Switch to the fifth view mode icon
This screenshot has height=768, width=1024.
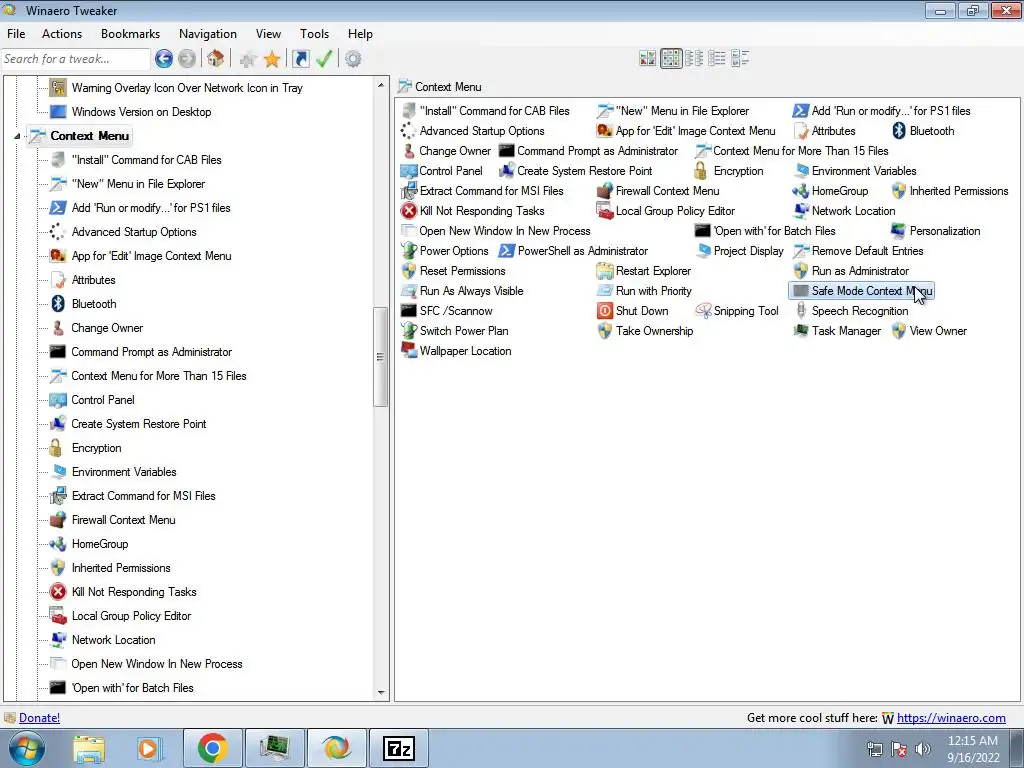(x=740, y=59)
